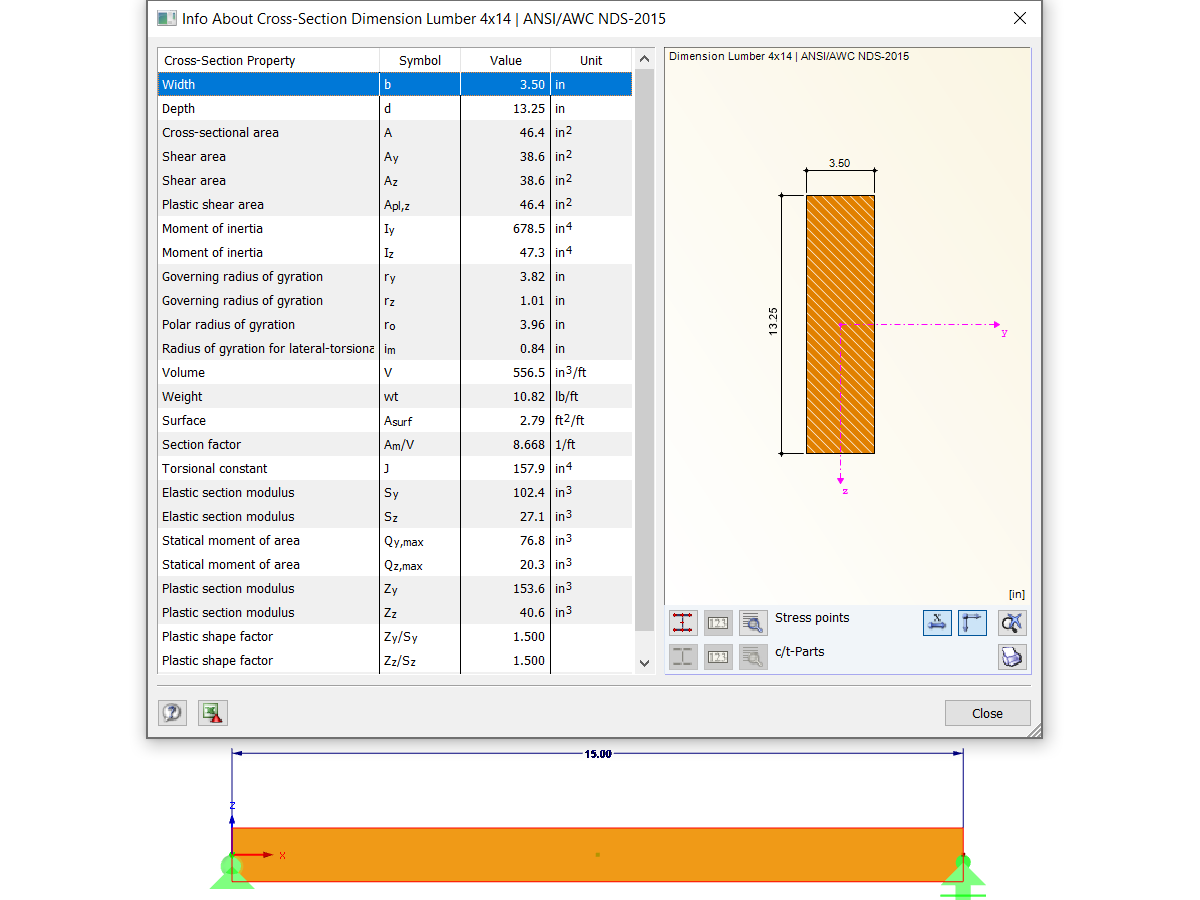1200x900 pixels.
Task: Expand the Cross-Section Property column header
Action: [267, 60]
